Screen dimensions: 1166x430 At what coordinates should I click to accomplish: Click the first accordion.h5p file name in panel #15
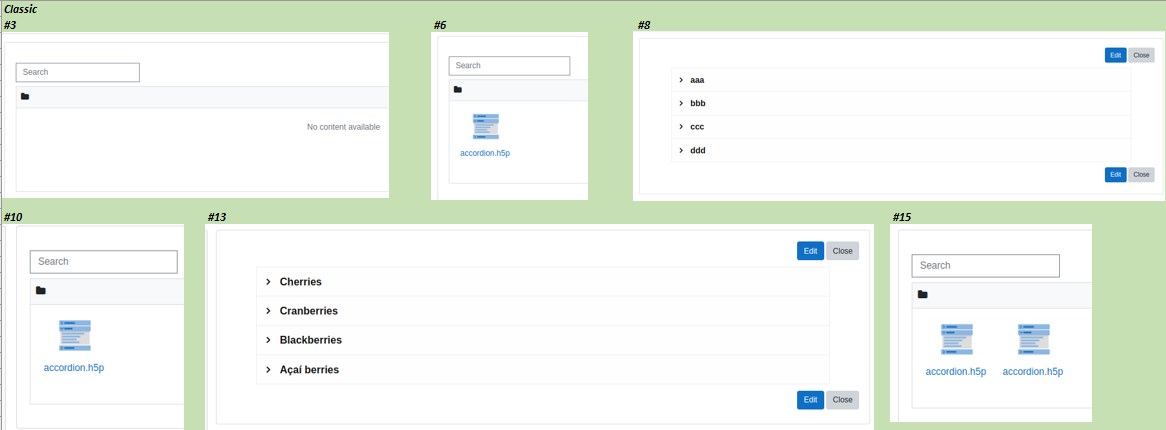pos(956,372)
